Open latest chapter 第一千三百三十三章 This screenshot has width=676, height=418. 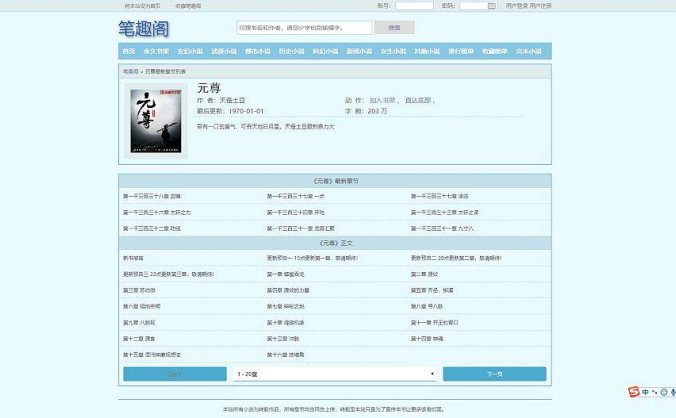click(x=444, y=212)
